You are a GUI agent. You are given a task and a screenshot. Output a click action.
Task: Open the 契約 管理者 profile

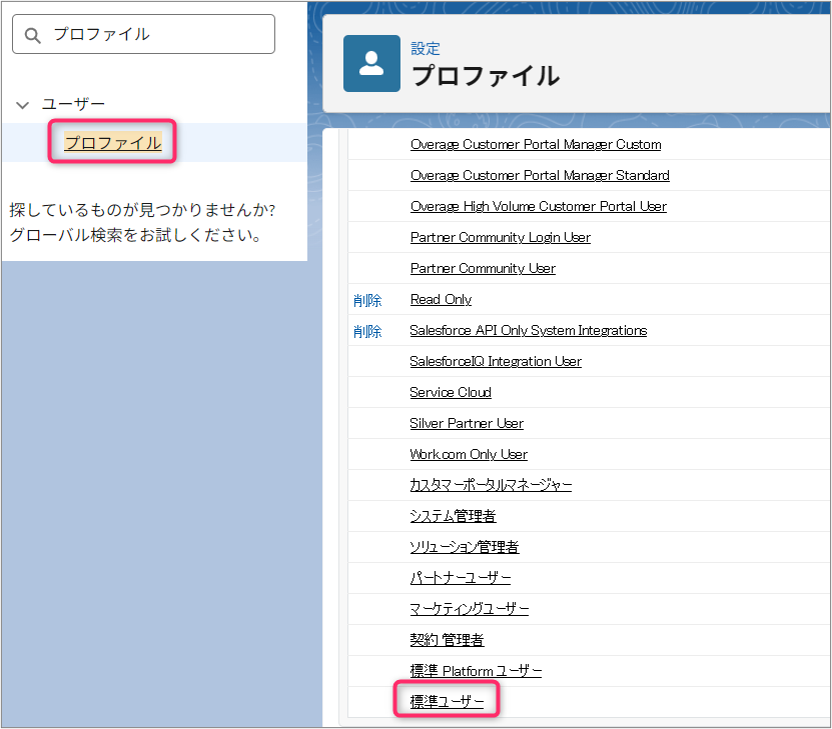[x=446, y=640]
